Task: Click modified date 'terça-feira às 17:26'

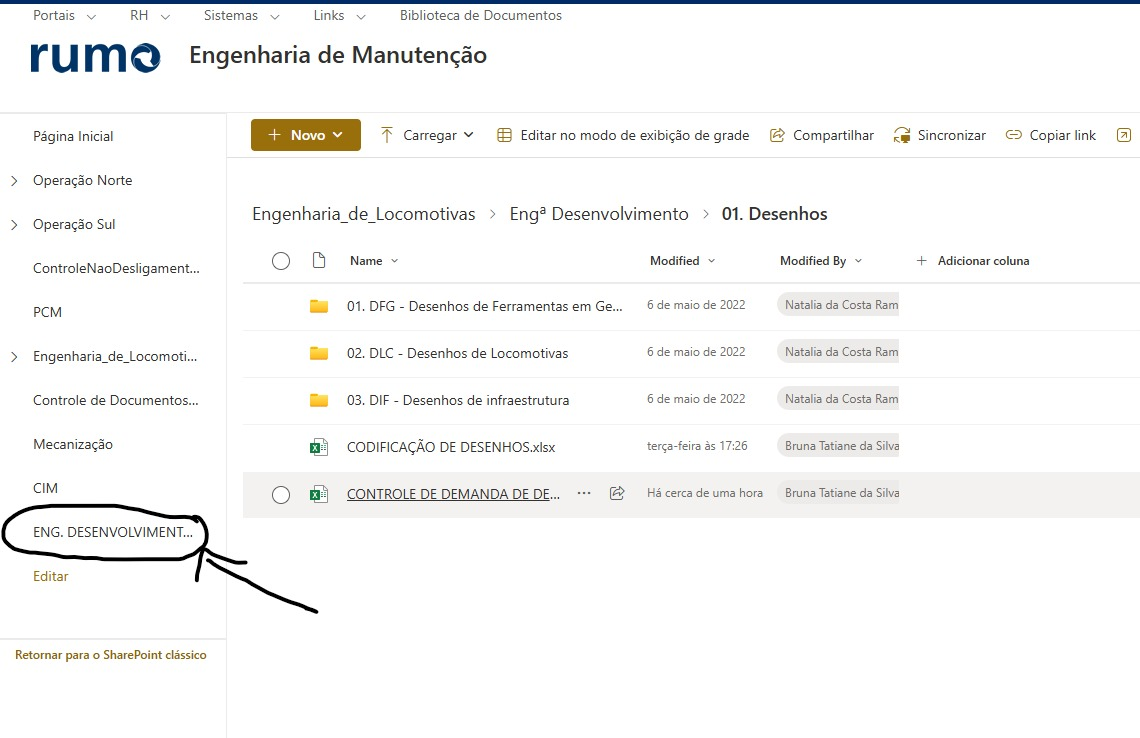Action: pyautogui.click(x=697, y=446)
